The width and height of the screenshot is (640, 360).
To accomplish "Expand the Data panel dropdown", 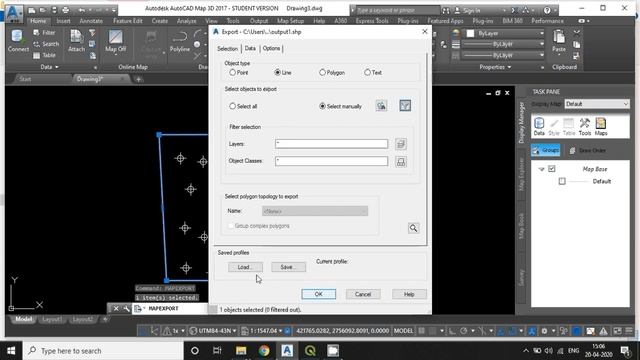I will (x=50, y=67).
